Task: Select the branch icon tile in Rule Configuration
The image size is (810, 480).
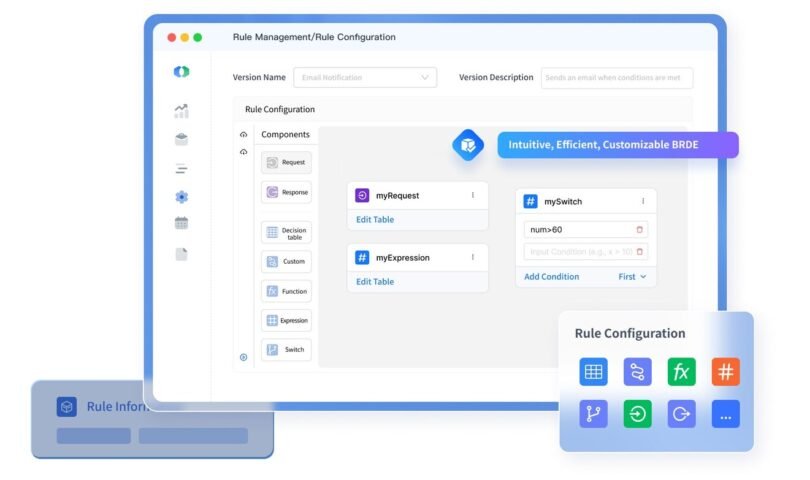Action: coord(593,414)
